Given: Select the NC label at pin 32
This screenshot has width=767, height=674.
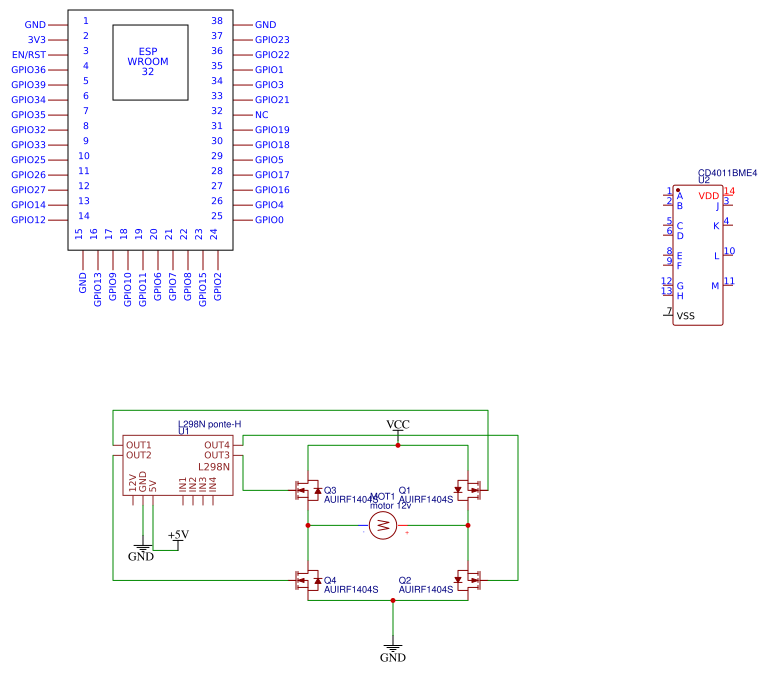Looking at the screenshot, I should point(261,115).
